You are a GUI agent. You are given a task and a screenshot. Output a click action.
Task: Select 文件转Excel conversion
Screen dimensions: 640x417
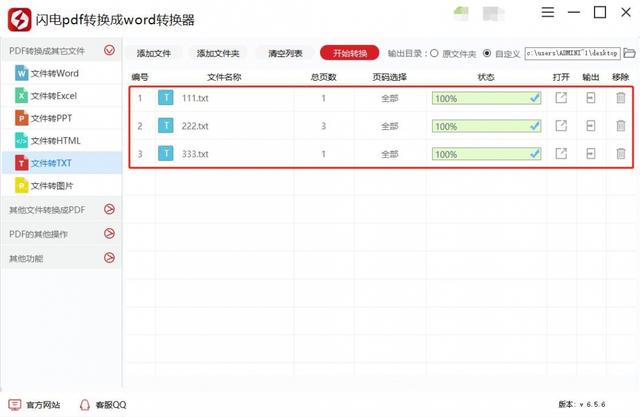(x=62, y=96)
